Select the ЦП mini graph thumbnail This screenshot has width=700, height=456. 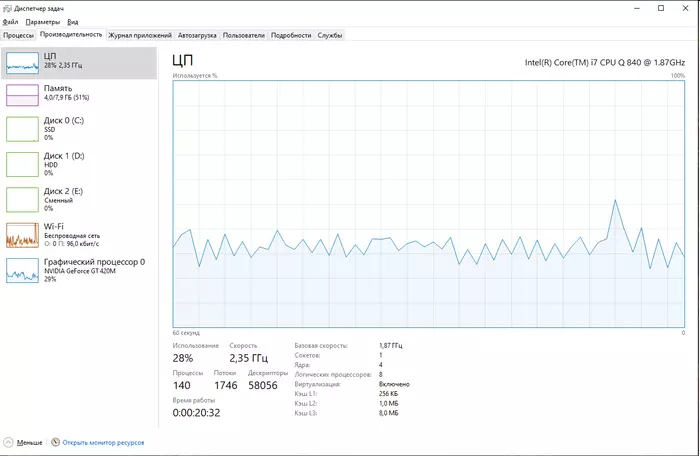(22, 63)
